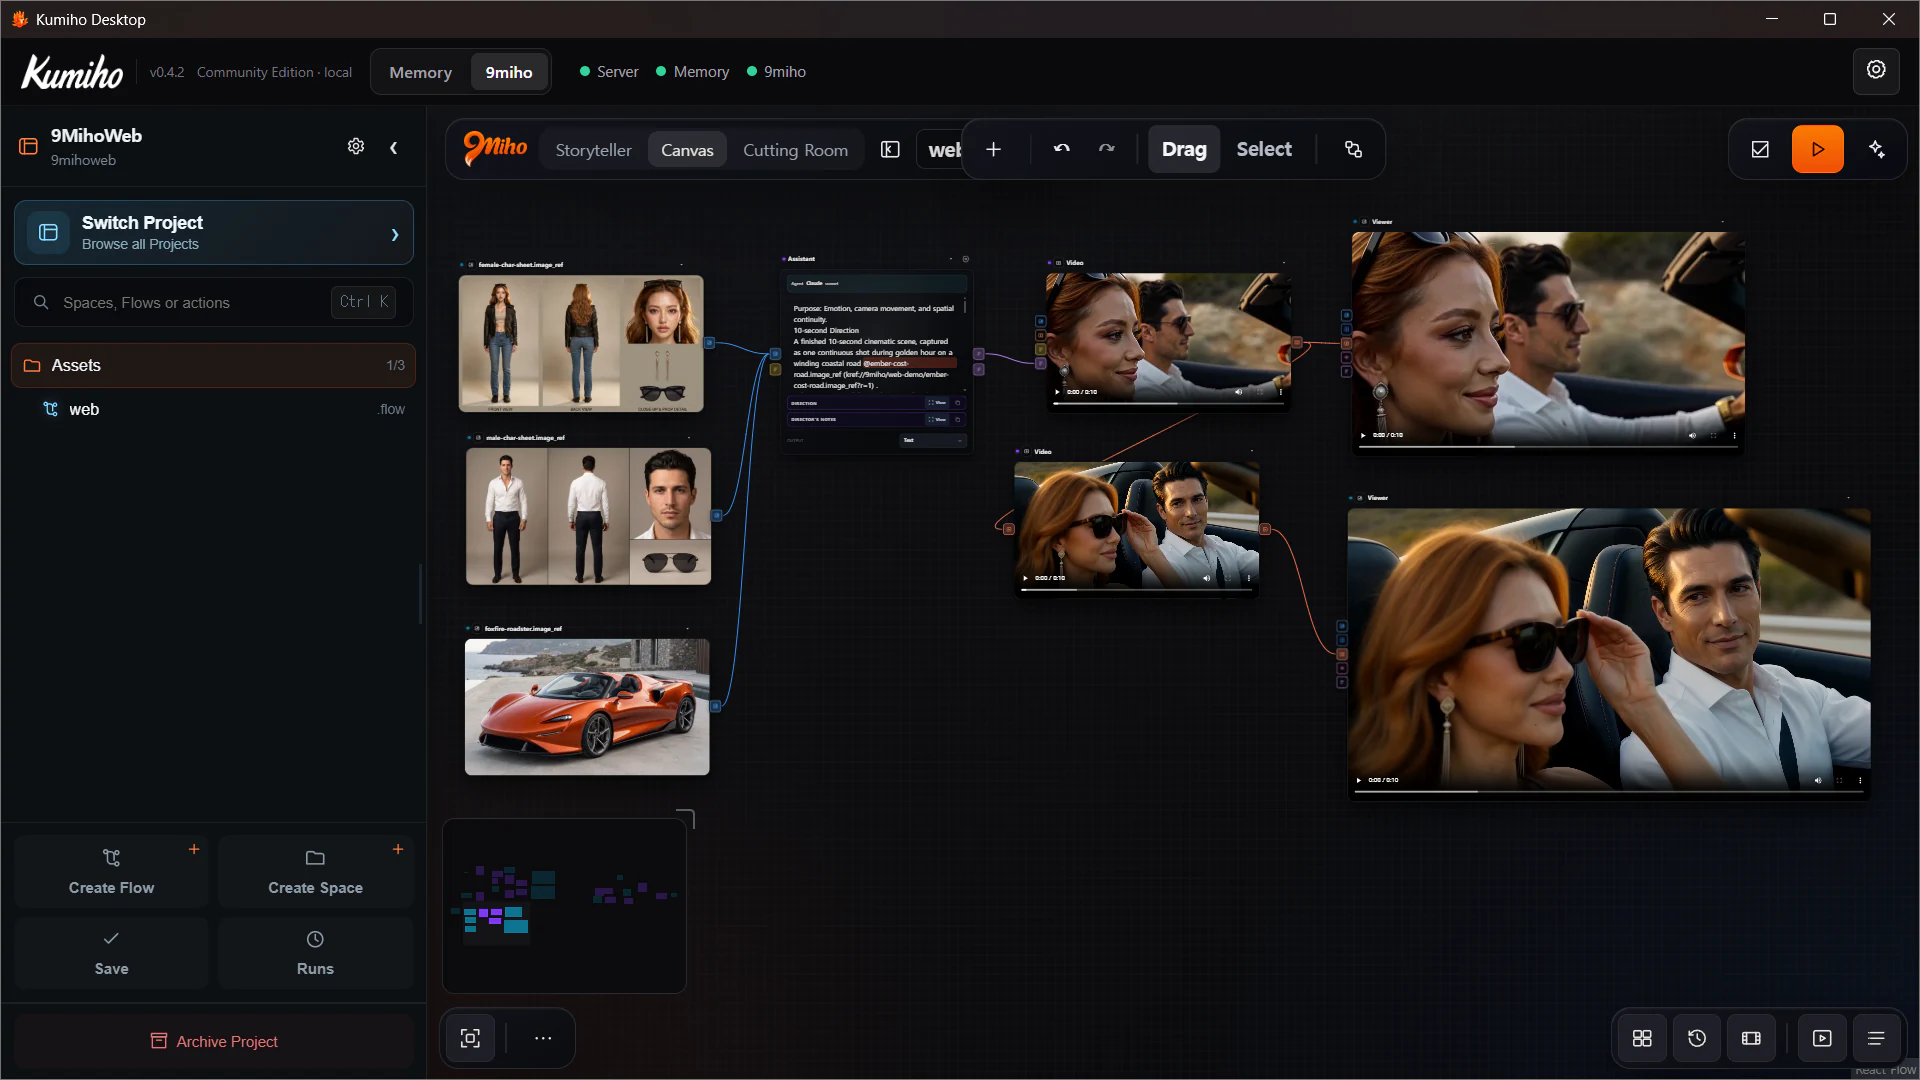Image resolution: width=1920 pixels, height=1080 pixels.
Task: Copy the DIRECTION output in the Assistant node
Action: pos(957,403)
